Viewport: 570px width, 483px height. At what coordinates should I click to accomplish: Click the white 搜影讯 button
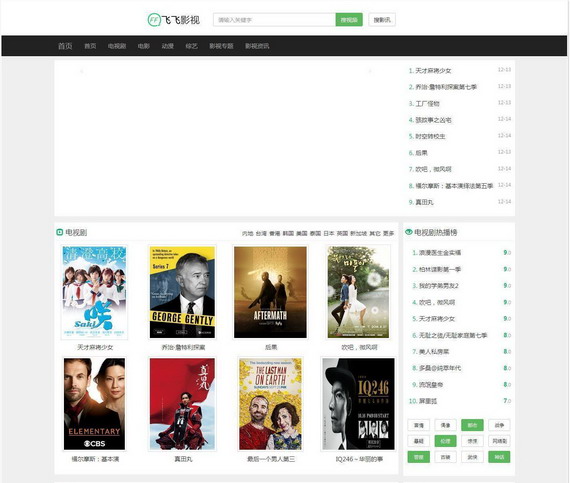[382, 20]
